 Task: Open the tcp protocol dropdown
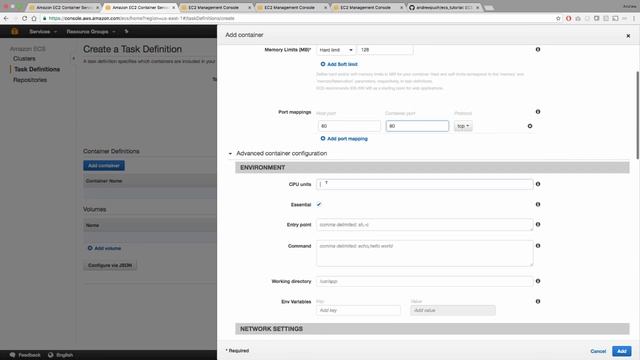pos(463,126)
